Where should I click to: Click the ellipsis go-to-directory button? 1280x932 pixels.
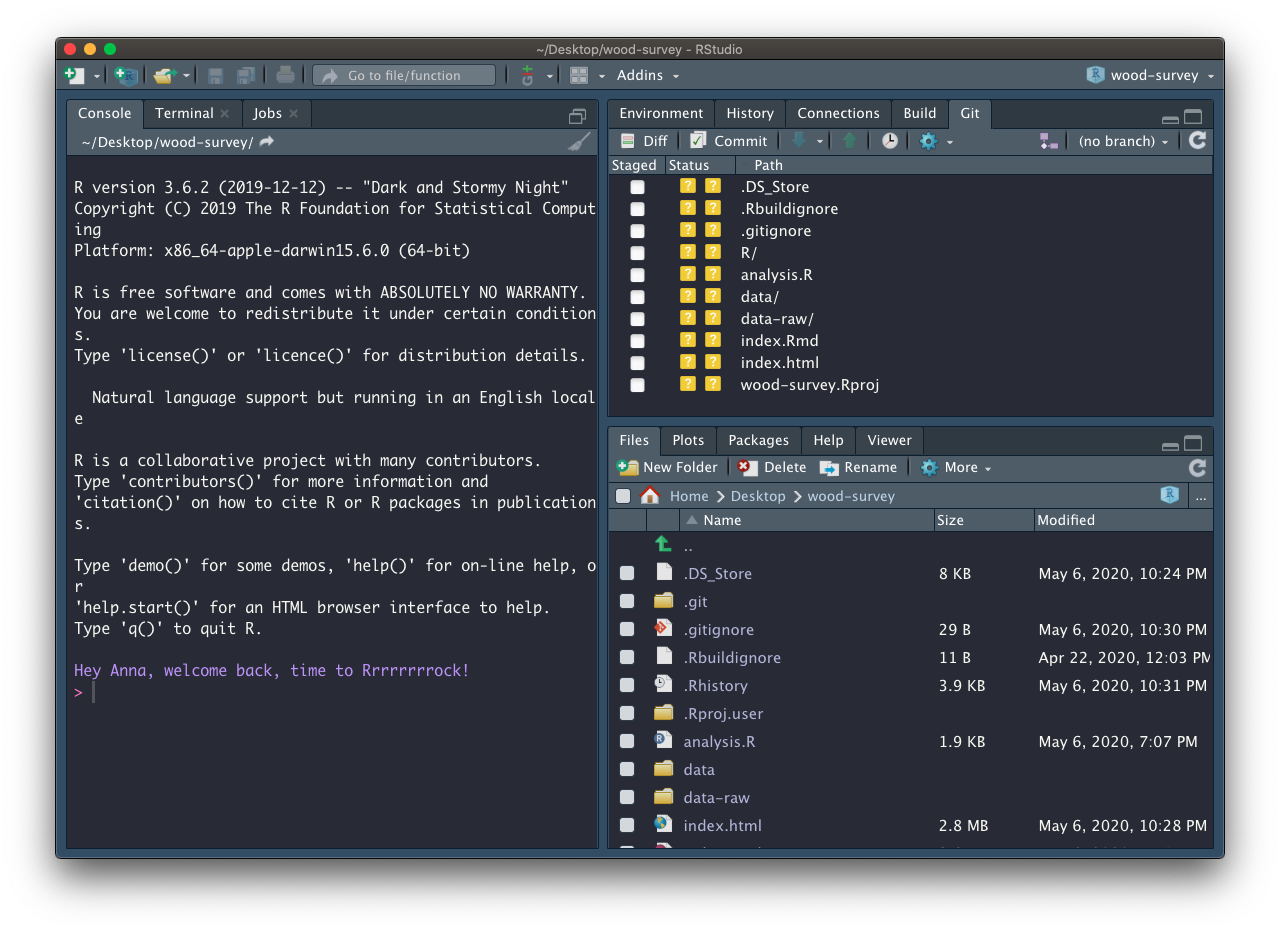tap(1201, 496)
